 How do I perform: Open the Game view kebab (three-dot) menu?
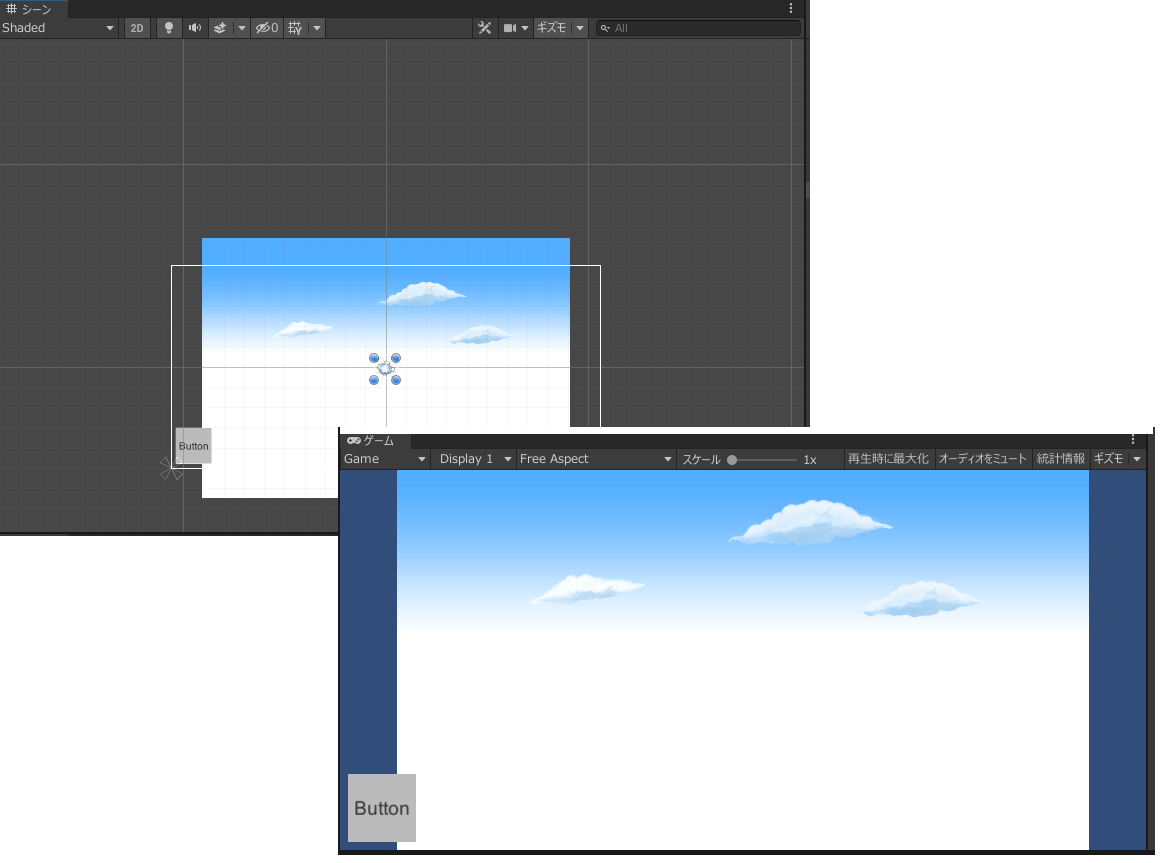[1132, 439]
